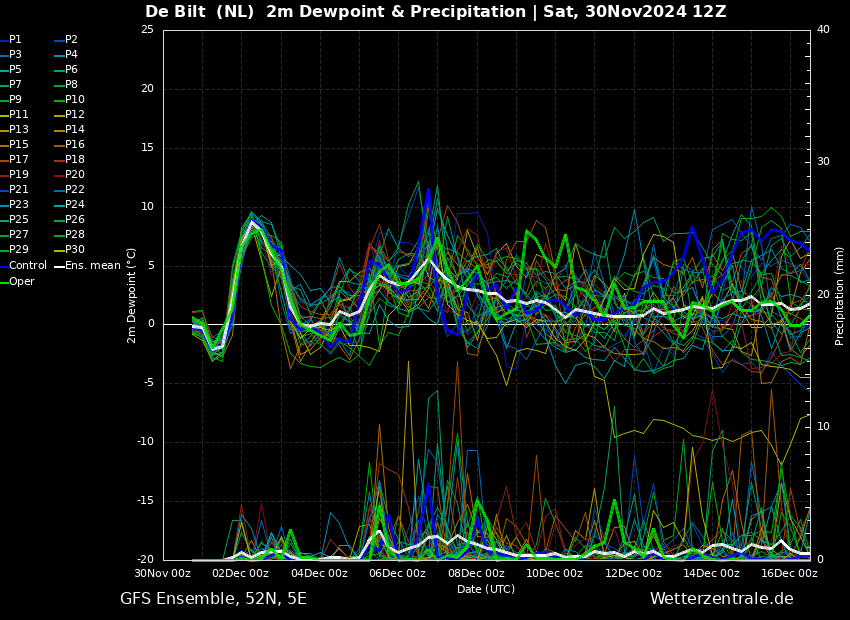The height and width of the screenshot is (620, 850).
Task: Click the Ens. mean legend entry
Action: 88,266
